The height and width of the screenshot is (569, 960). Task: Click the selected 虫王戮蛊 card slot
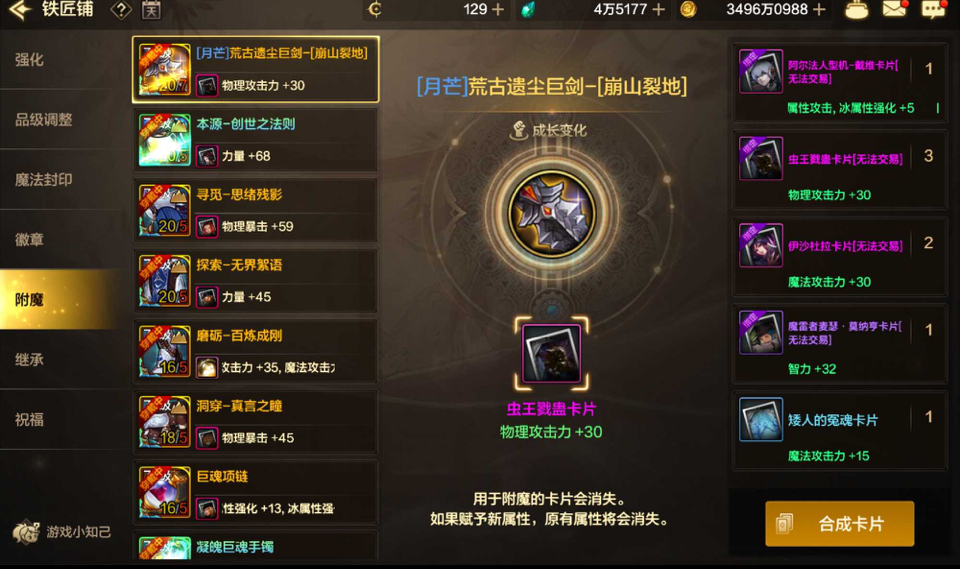(552, 353)
